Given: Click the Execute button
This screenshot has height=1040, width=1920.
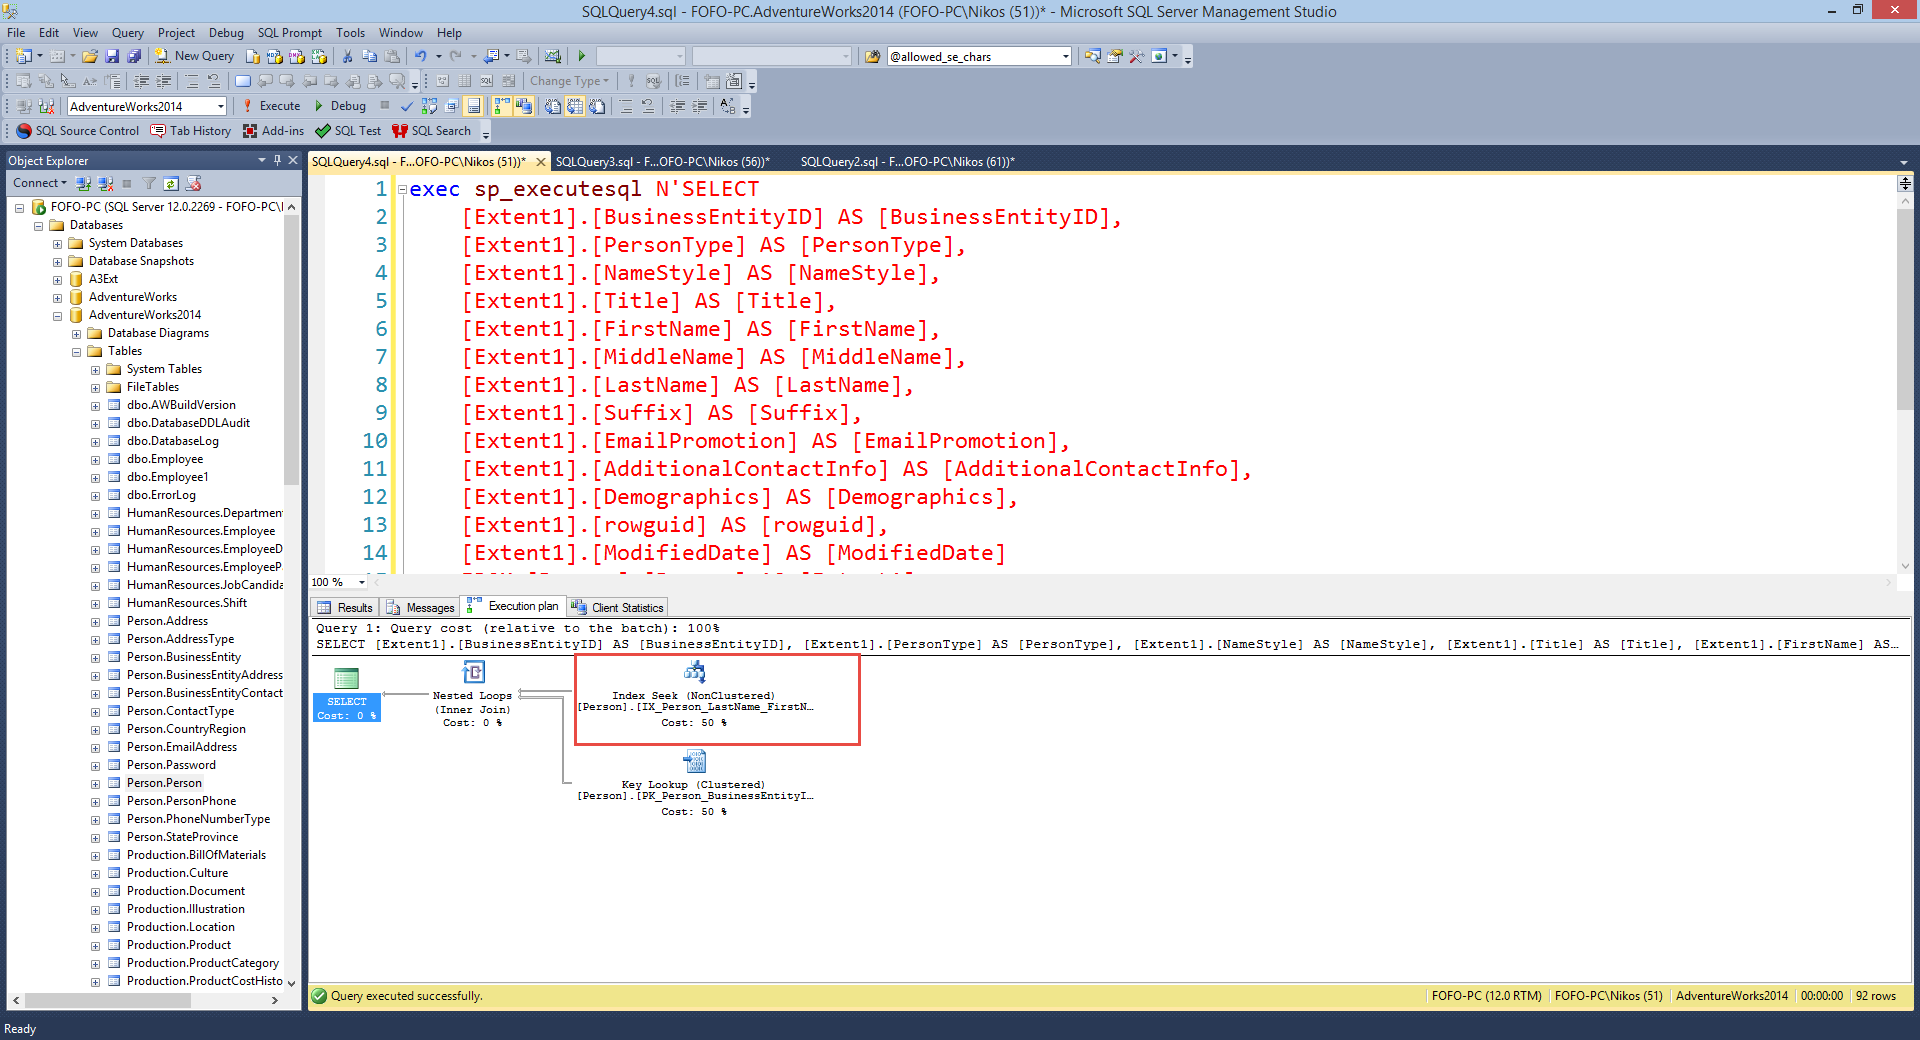Looking at the screenshot, I should pyautogui.click(x=271, y=106).
